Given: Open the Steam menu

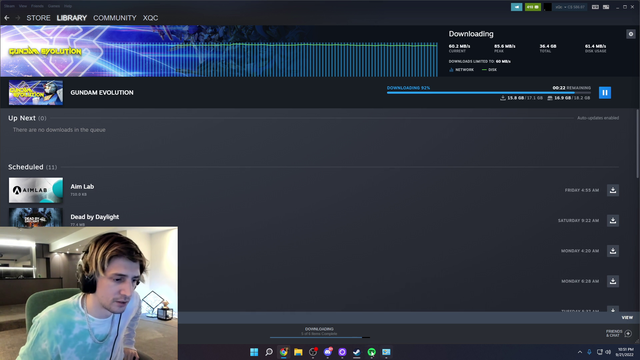Looking at the screenshot, I should coord(9,6).
